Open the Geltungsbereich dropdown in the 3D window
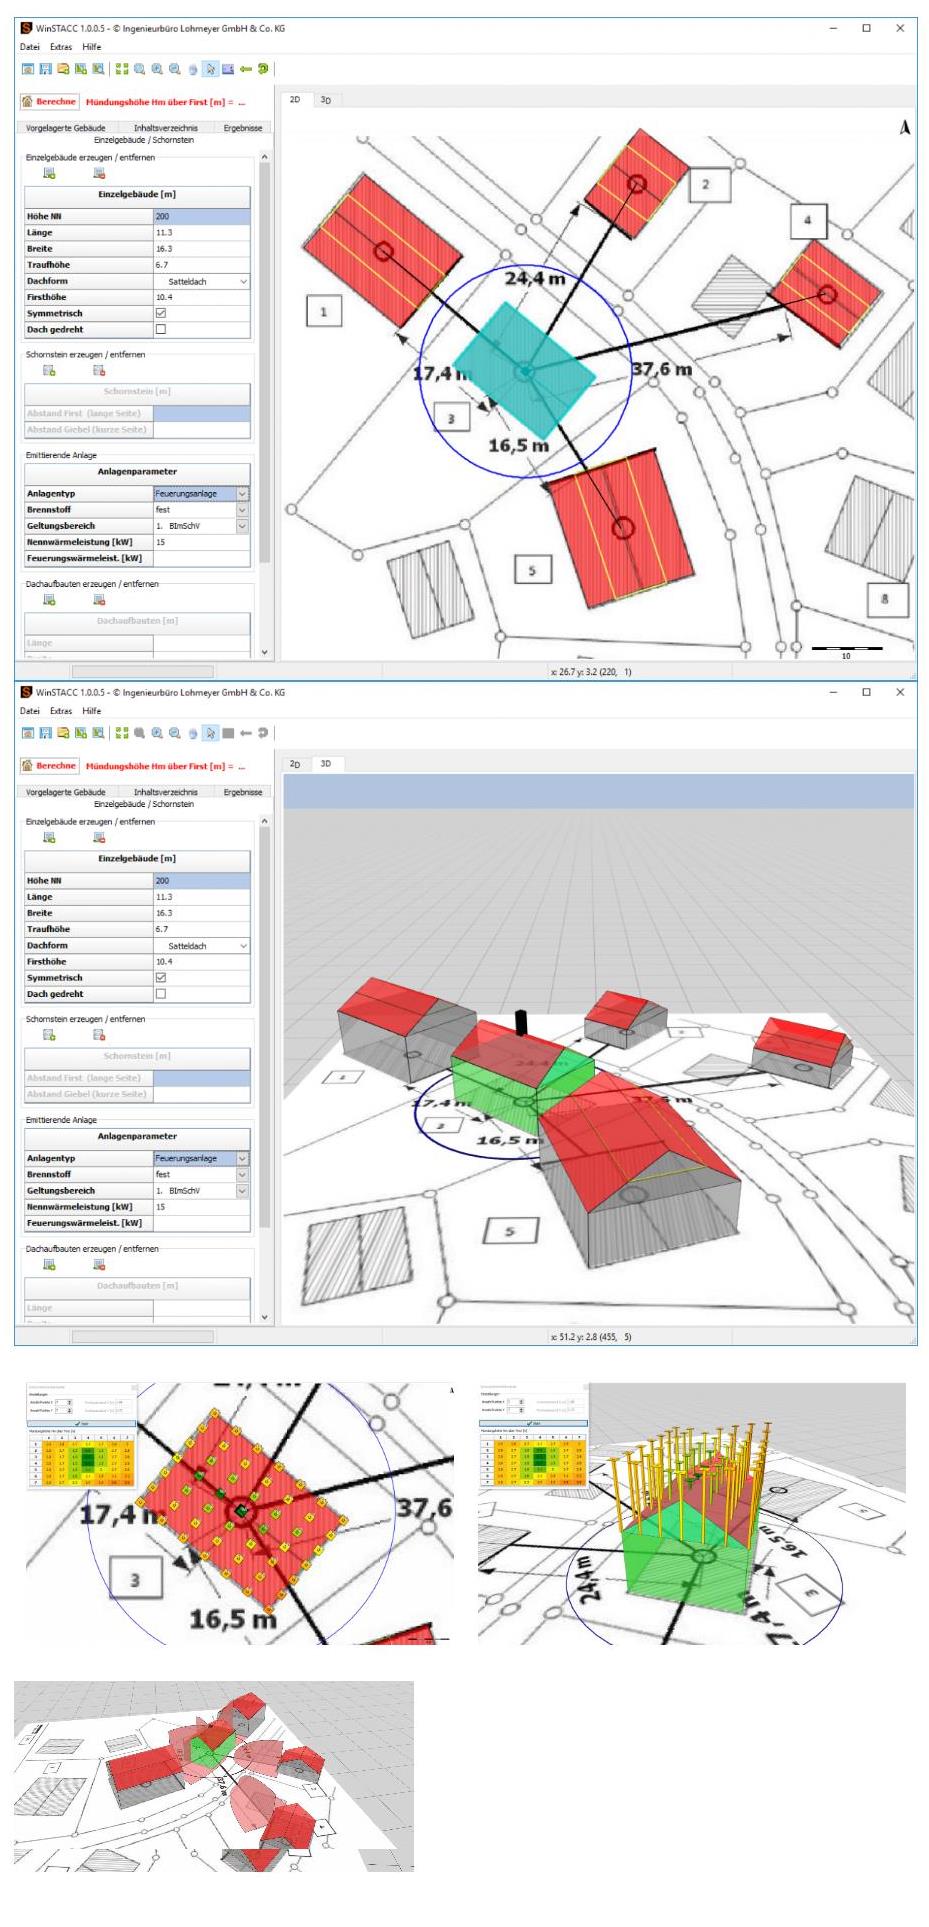 coord(242,1191)
